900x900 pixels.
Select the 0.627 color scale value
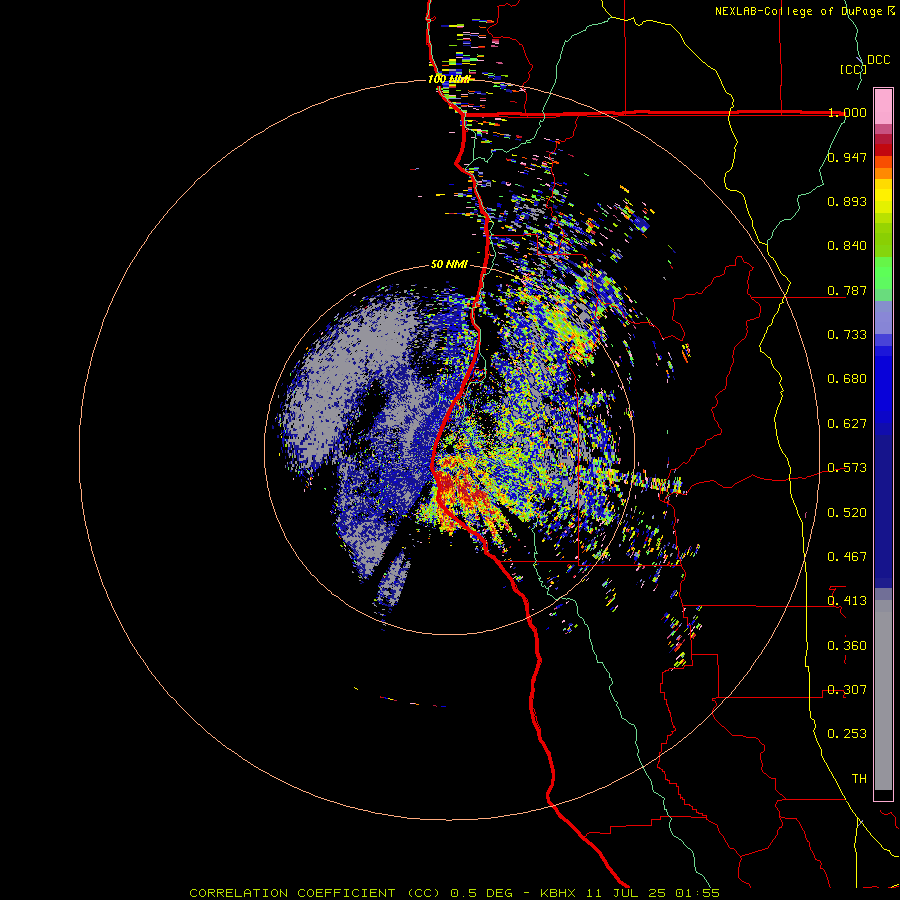(847, 424)
